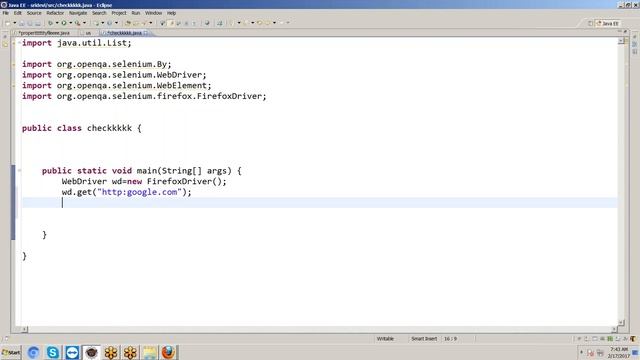Click the Save toolbar icon
This screenshot has width=640, height=360.
tap(22, 23)
